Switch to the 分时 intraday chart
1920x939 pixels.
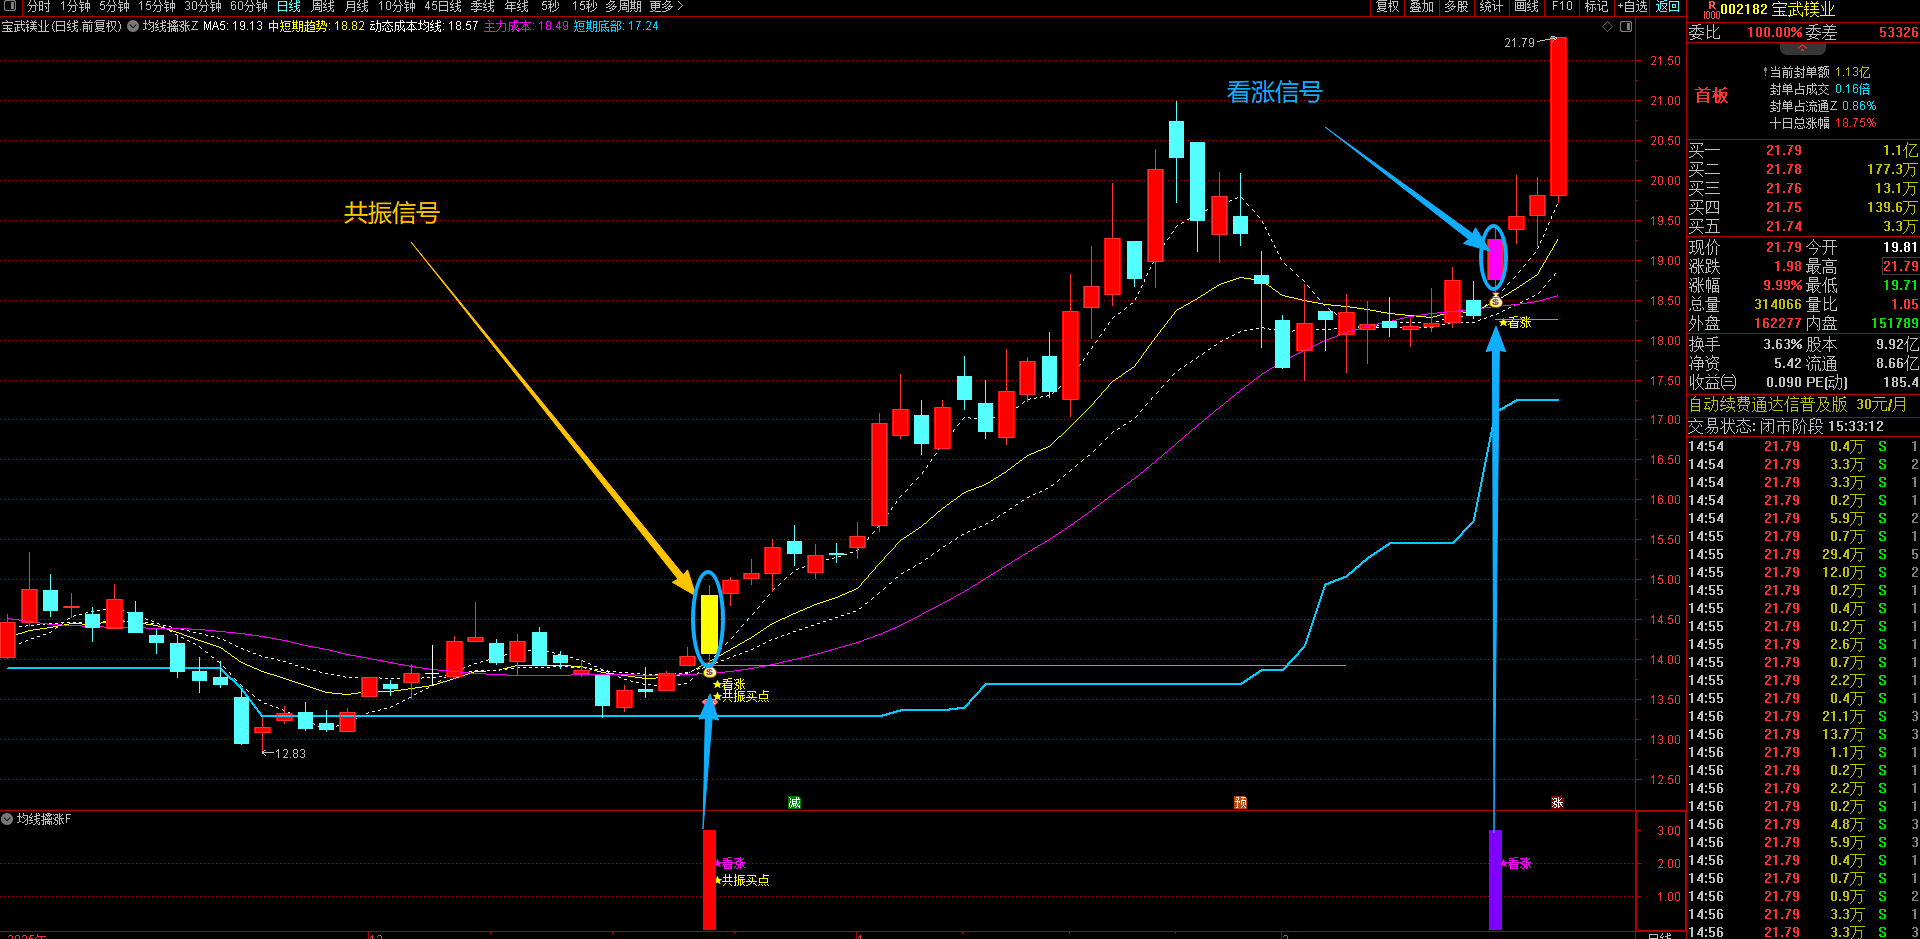(x=38, y=6)
